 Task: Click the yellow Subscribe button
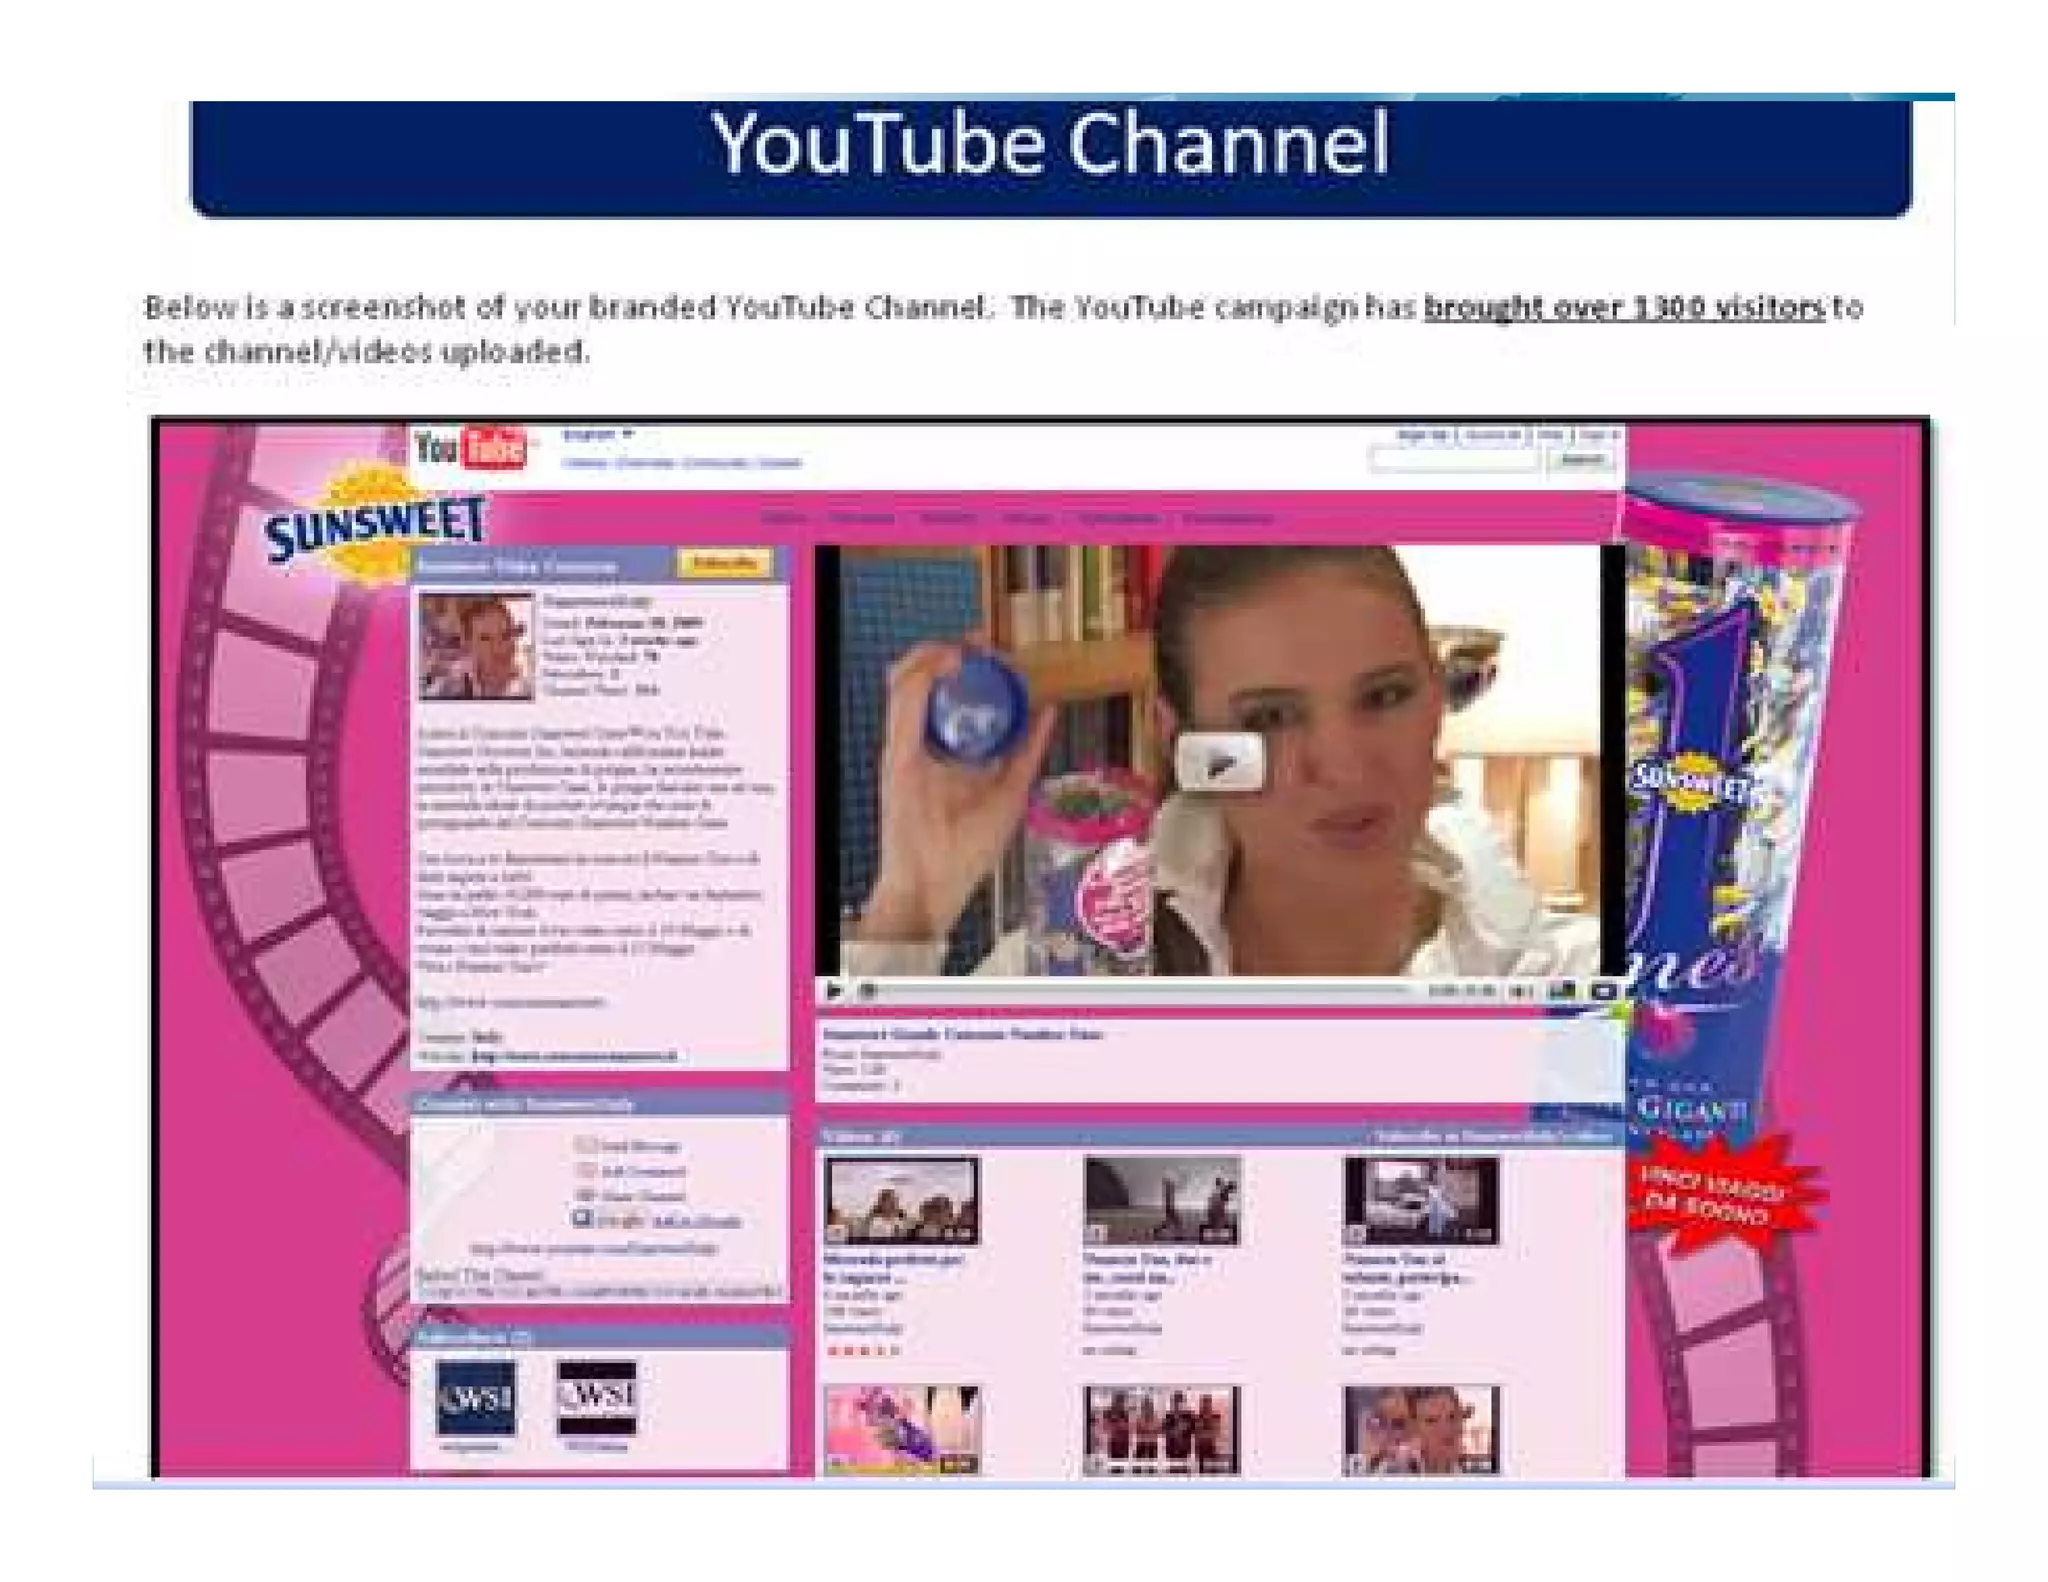(x=725, y=563)
